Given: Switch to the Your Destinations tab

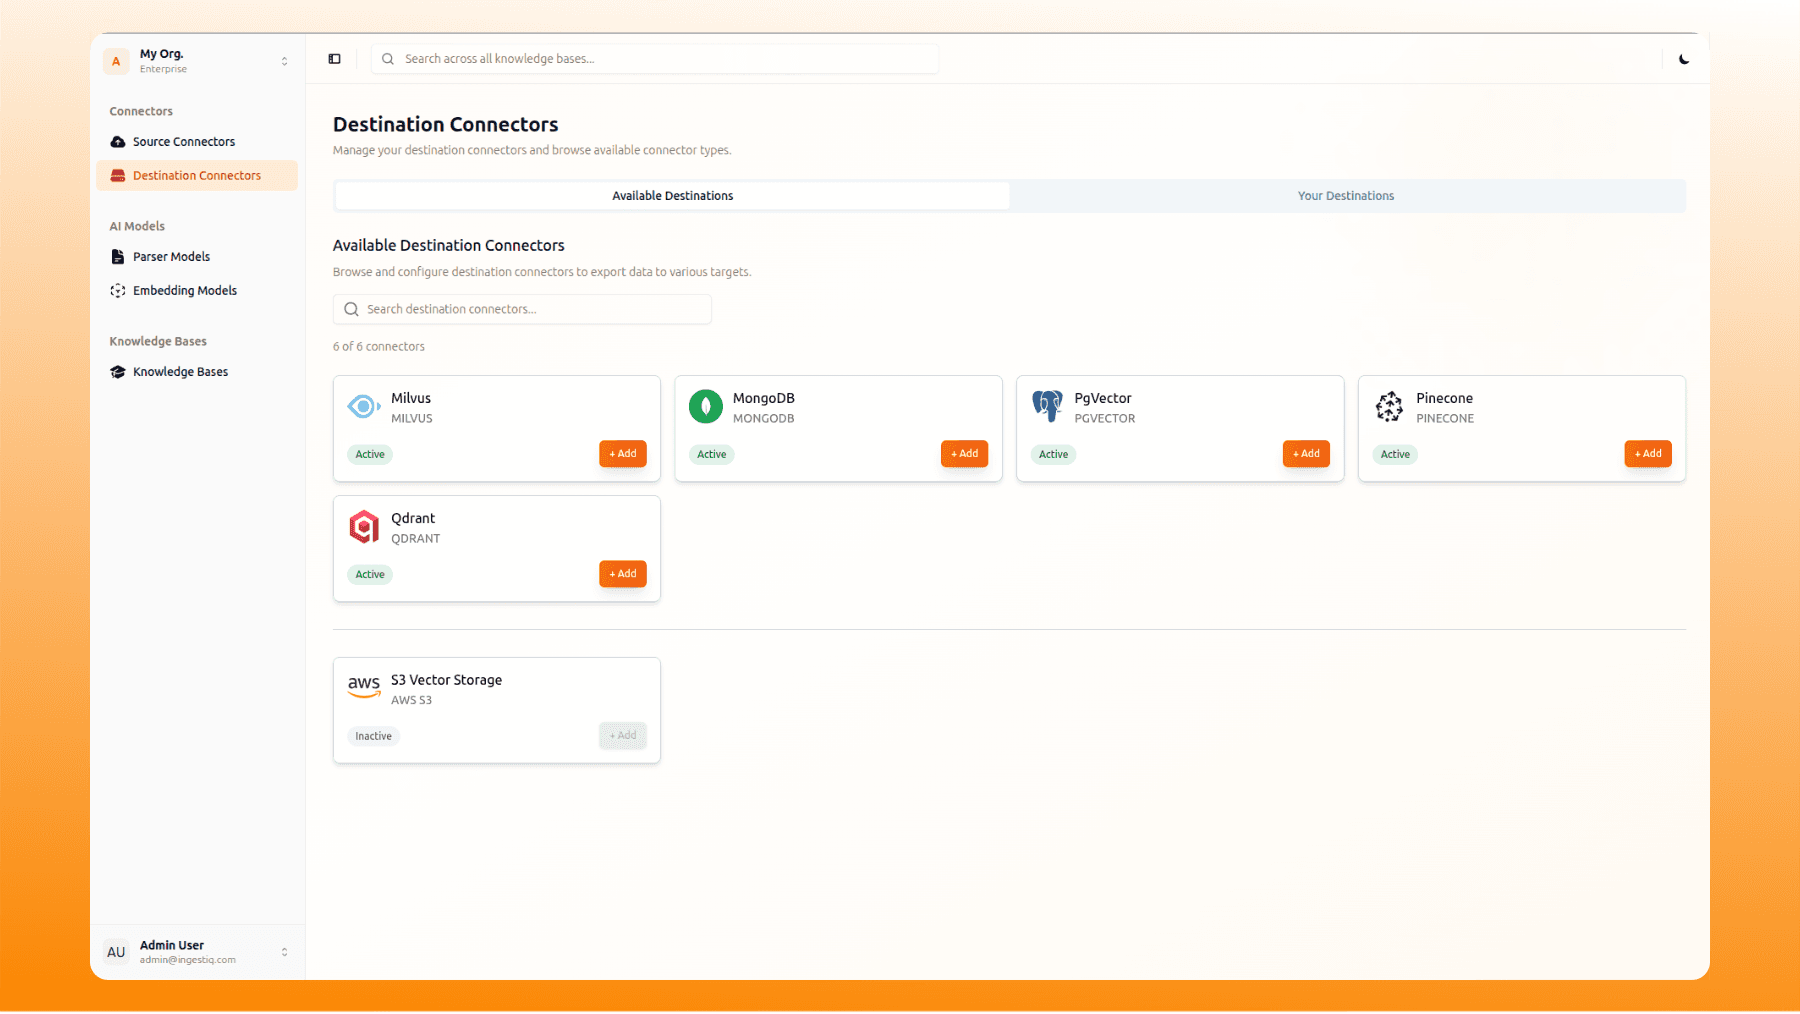Looking at the screenshot, I should (1345, 196).
